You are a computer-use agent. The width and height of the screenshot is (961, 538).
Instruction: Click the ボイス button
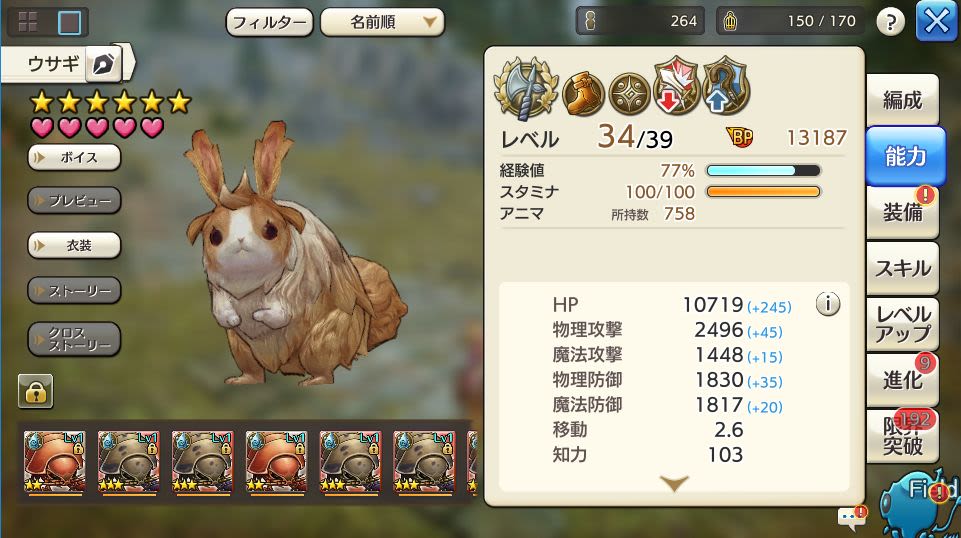click(74, 157)
